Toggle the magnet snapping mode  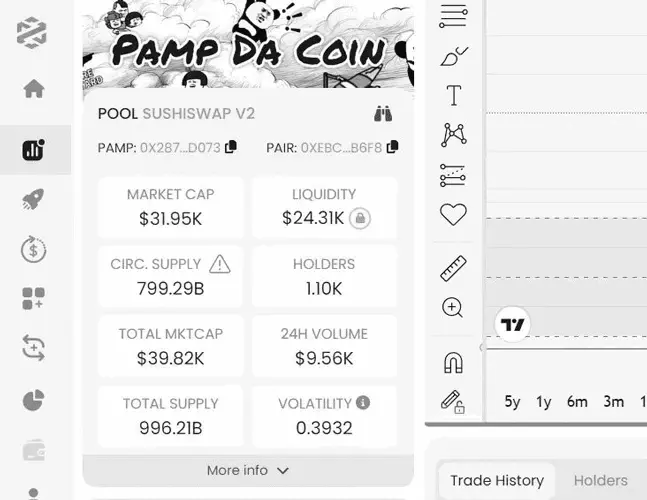453,362
